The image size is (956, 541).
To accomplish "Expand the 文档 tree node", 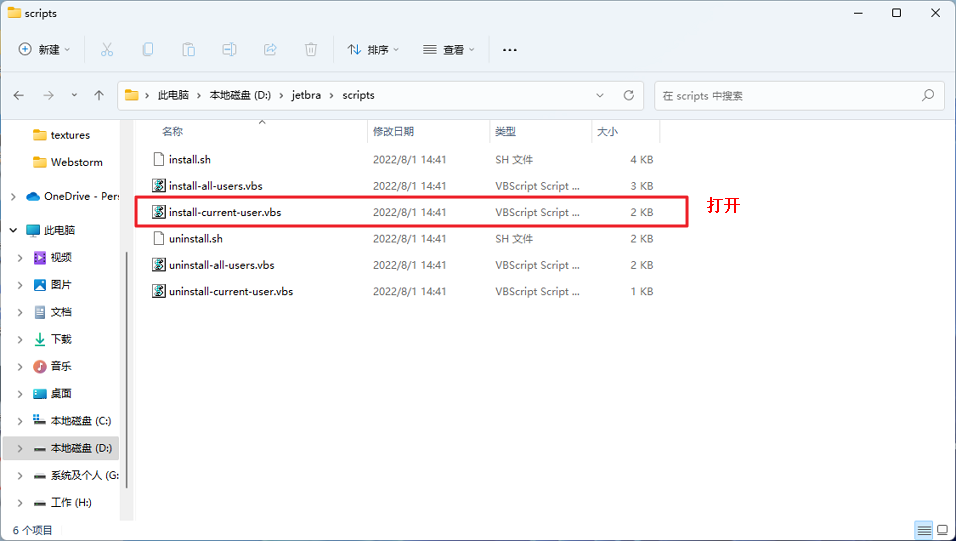I will click(x=20, y=312).
